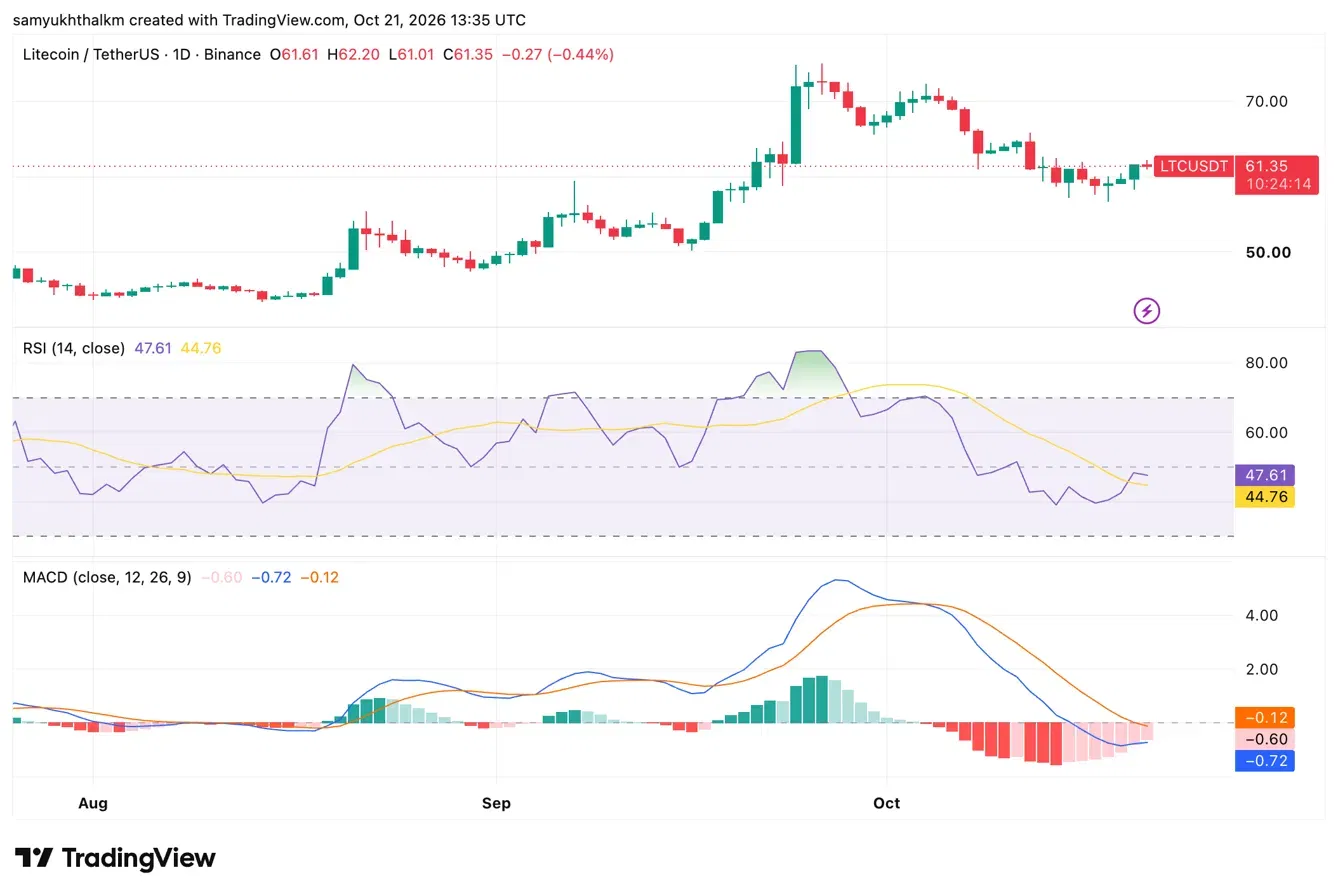Click the yellow RSI average tag 44.76

point(1265,497)
